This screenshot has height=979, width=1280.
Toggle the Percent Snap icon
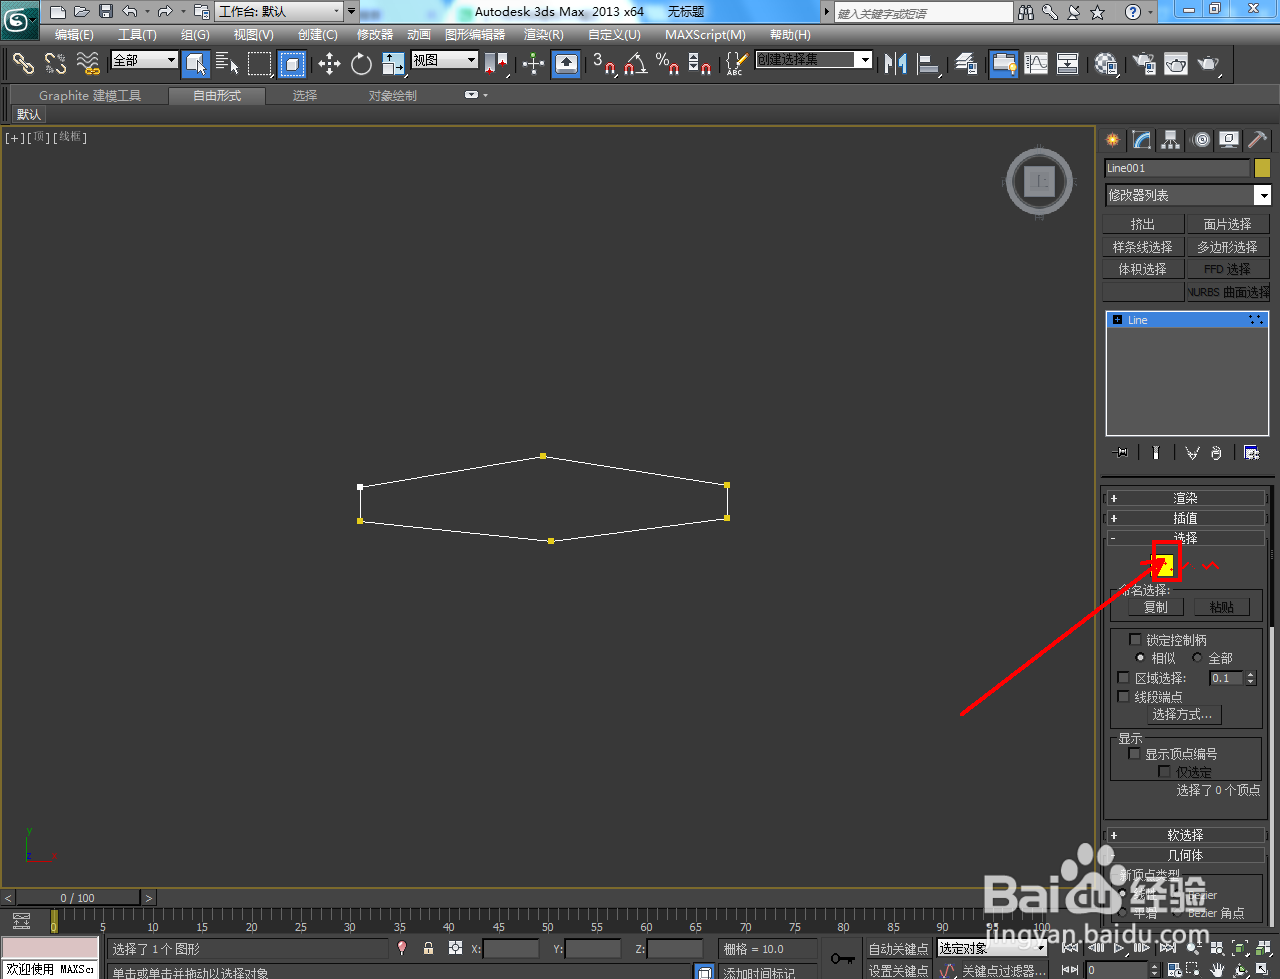(x=667, y=64)
